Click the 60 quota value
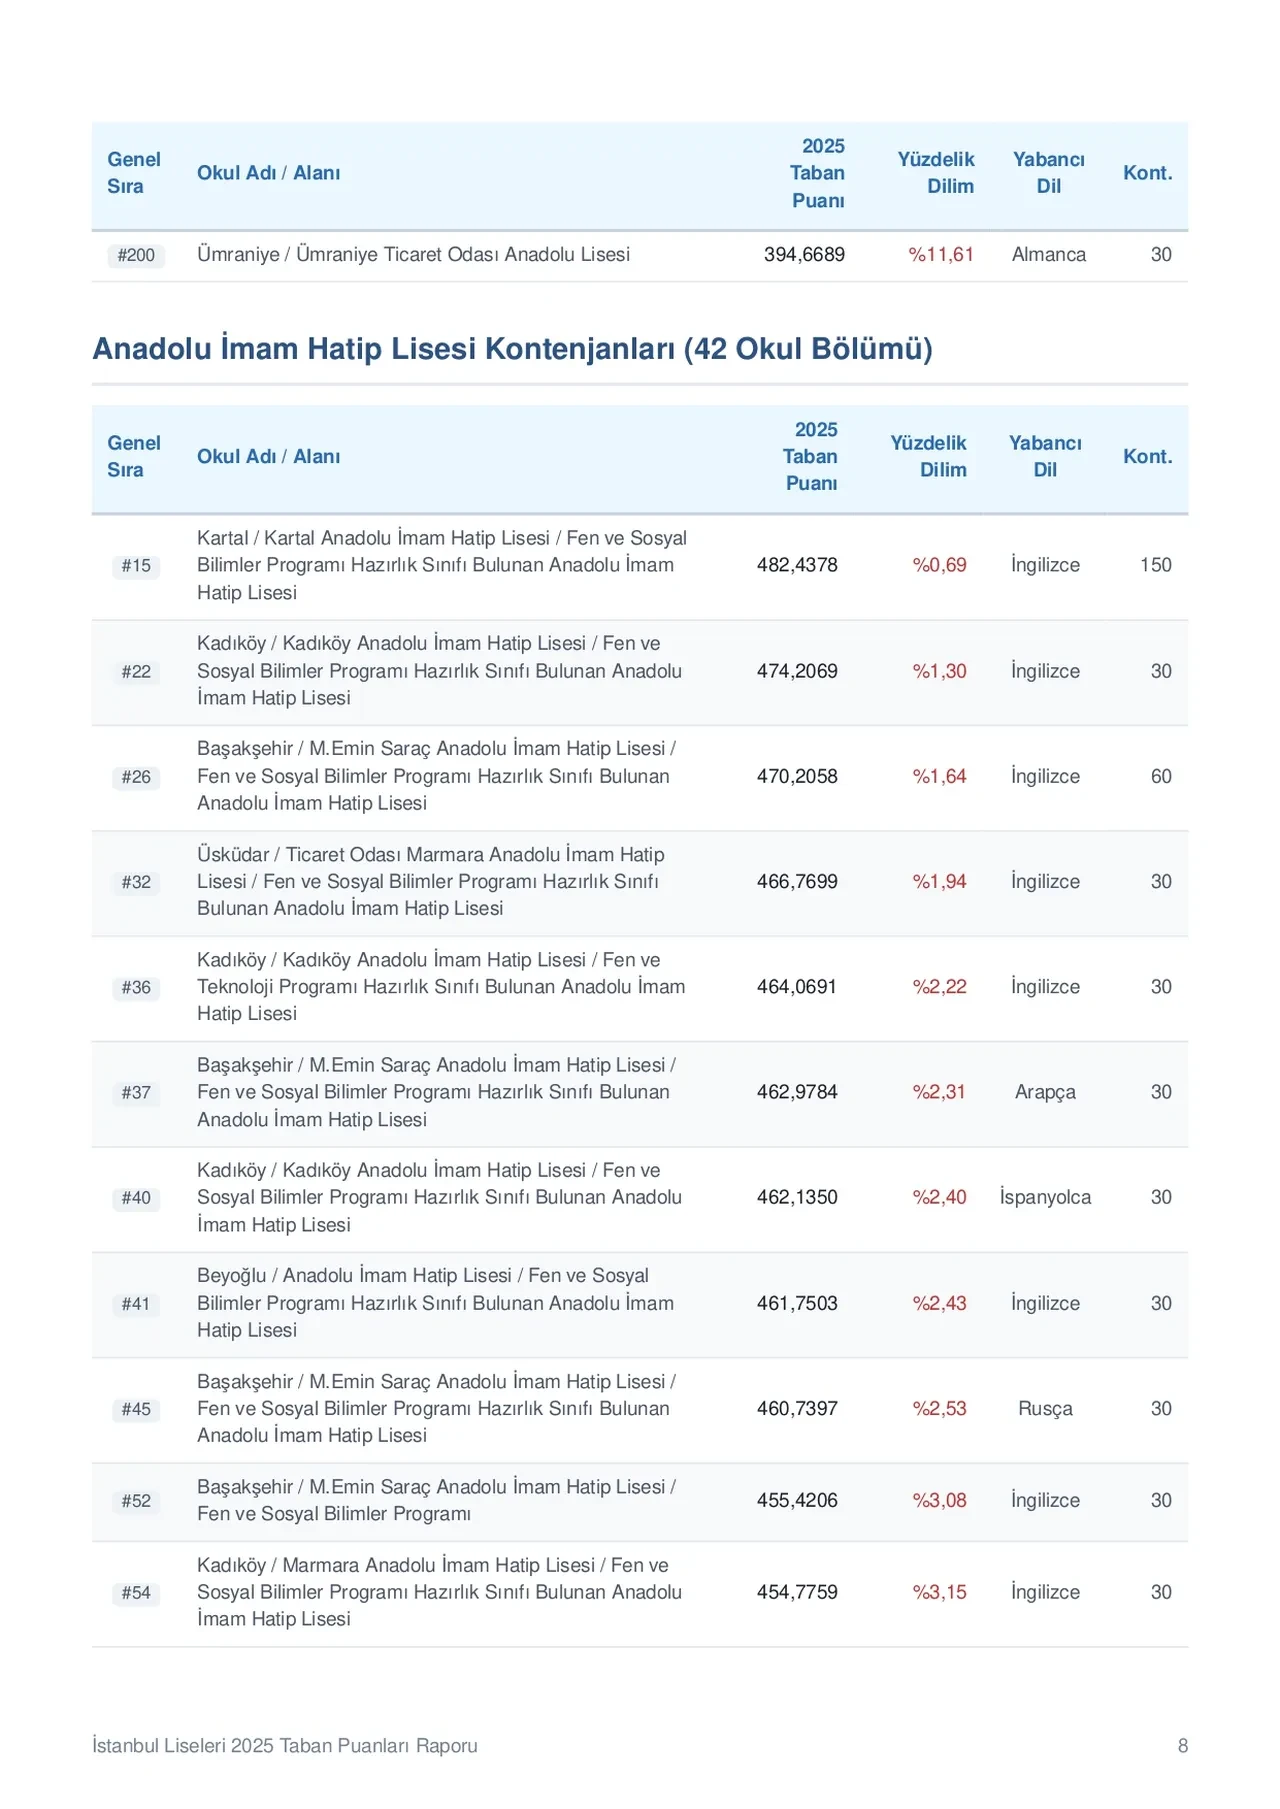The width and height of the screenshot is (1280, 1809). 1161,776
